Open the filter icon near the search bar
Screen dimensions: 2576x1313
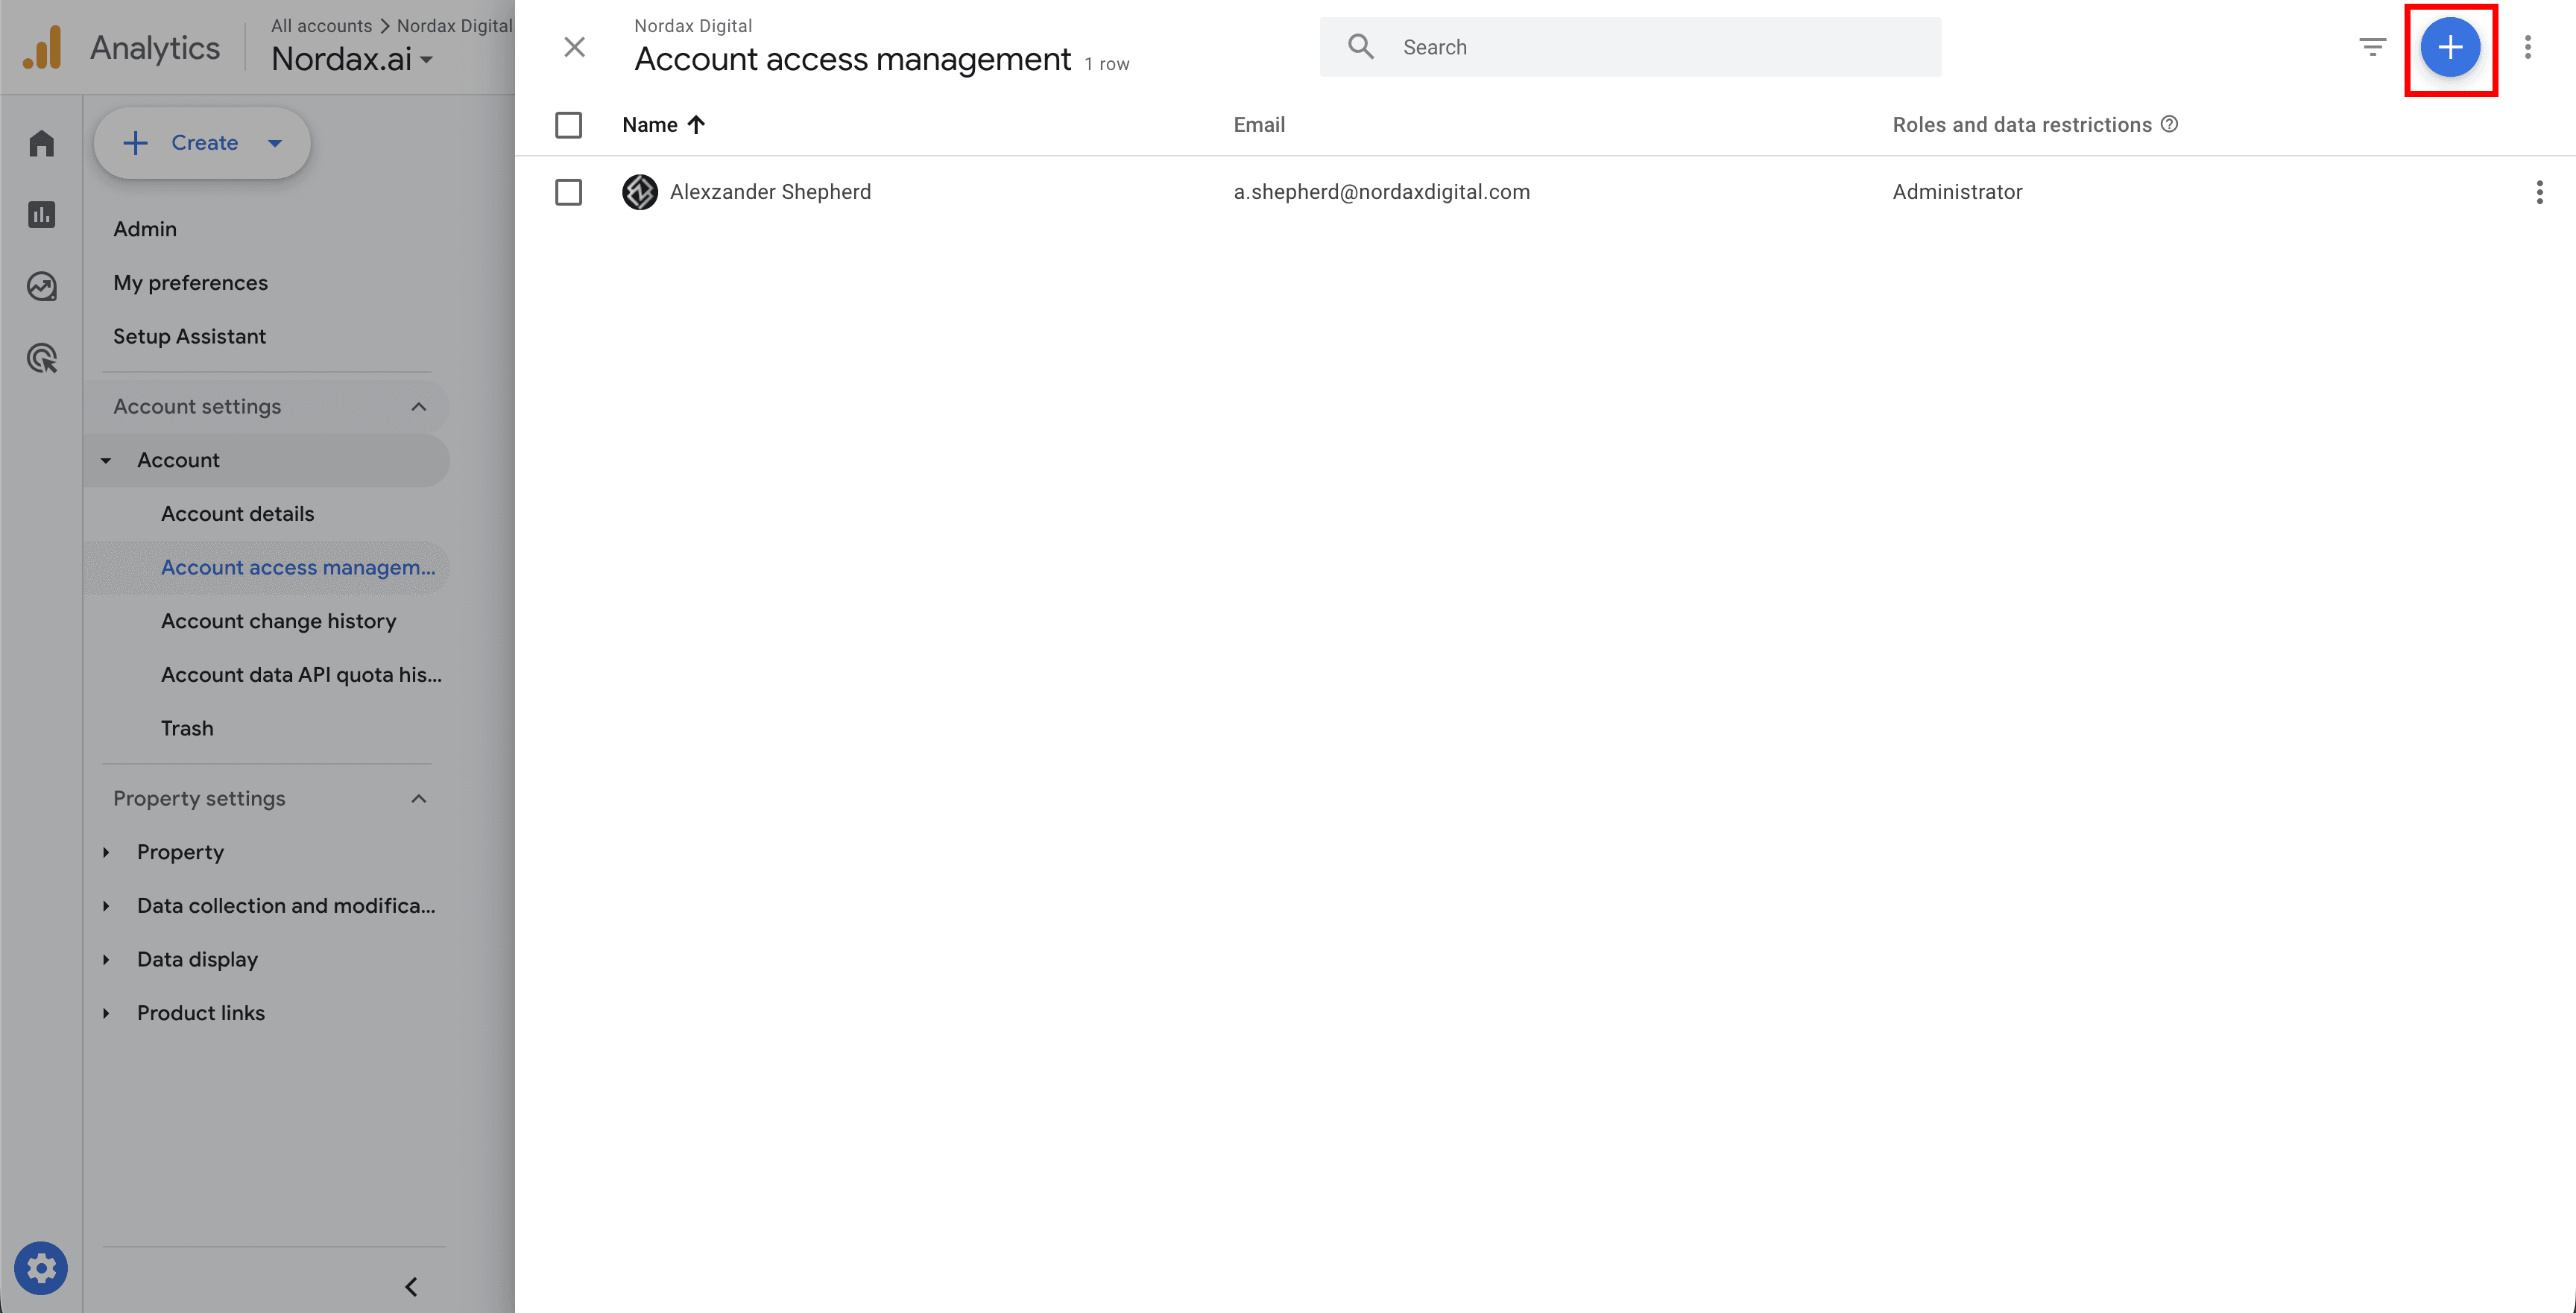tap(2373, 46)
